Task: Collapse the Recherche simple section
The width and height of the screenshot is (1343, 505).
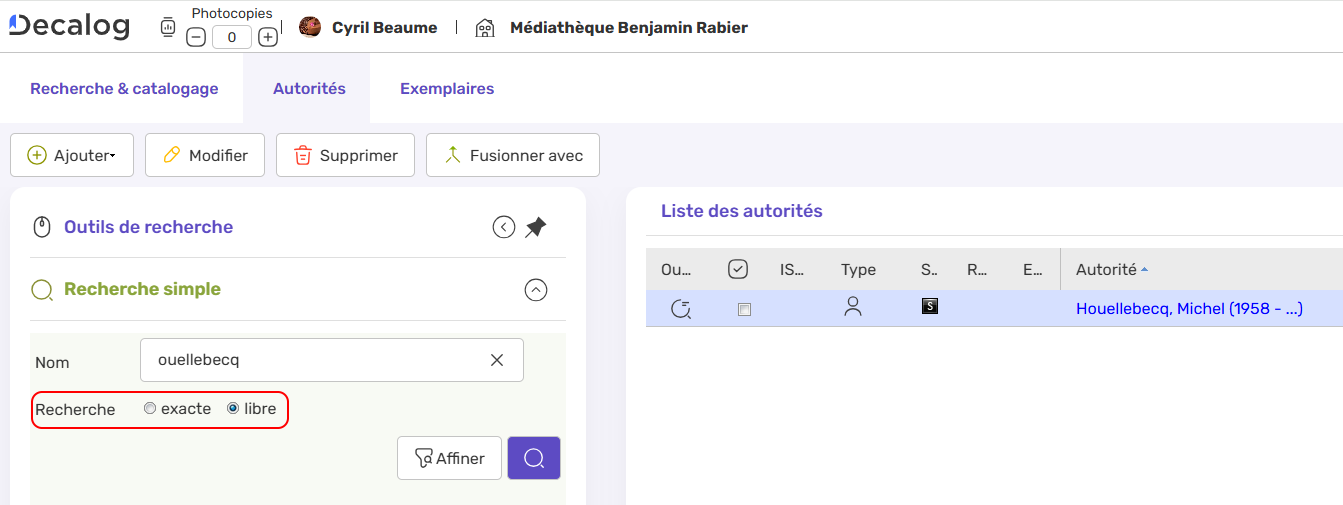Action: pos(536,290)
